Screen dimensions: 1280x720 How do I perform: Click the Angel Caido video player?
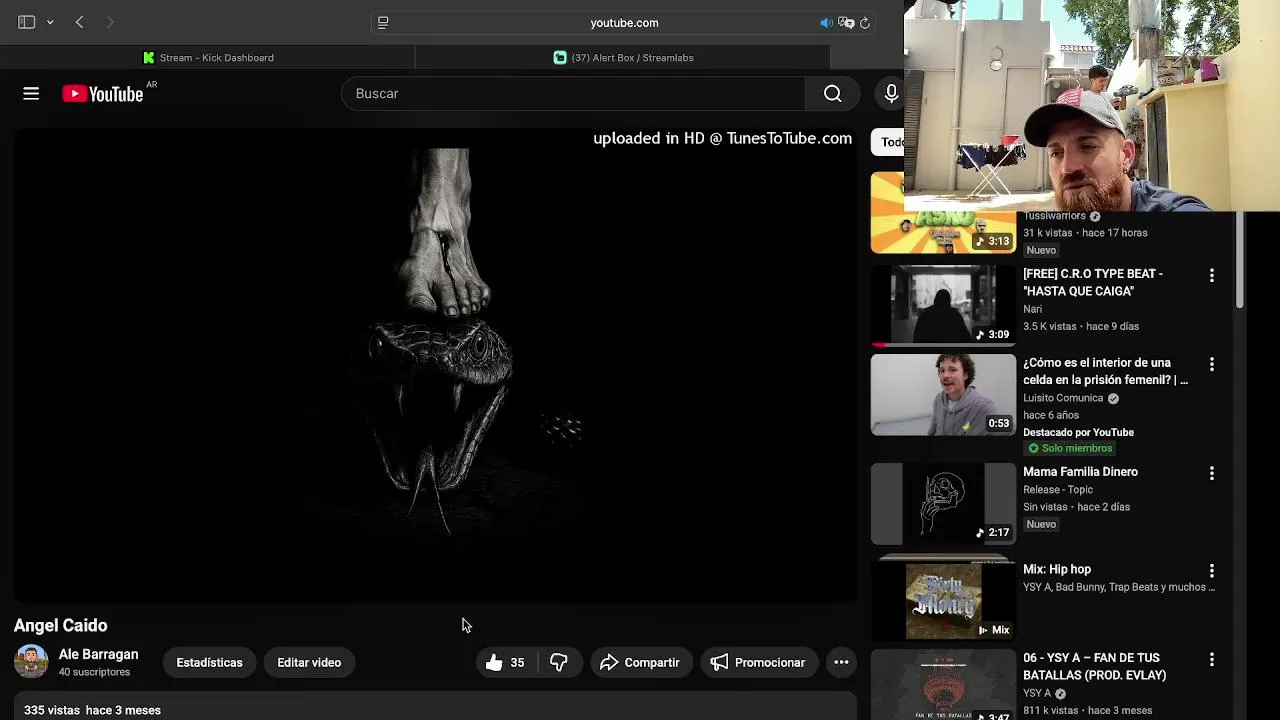coord(435,365)
